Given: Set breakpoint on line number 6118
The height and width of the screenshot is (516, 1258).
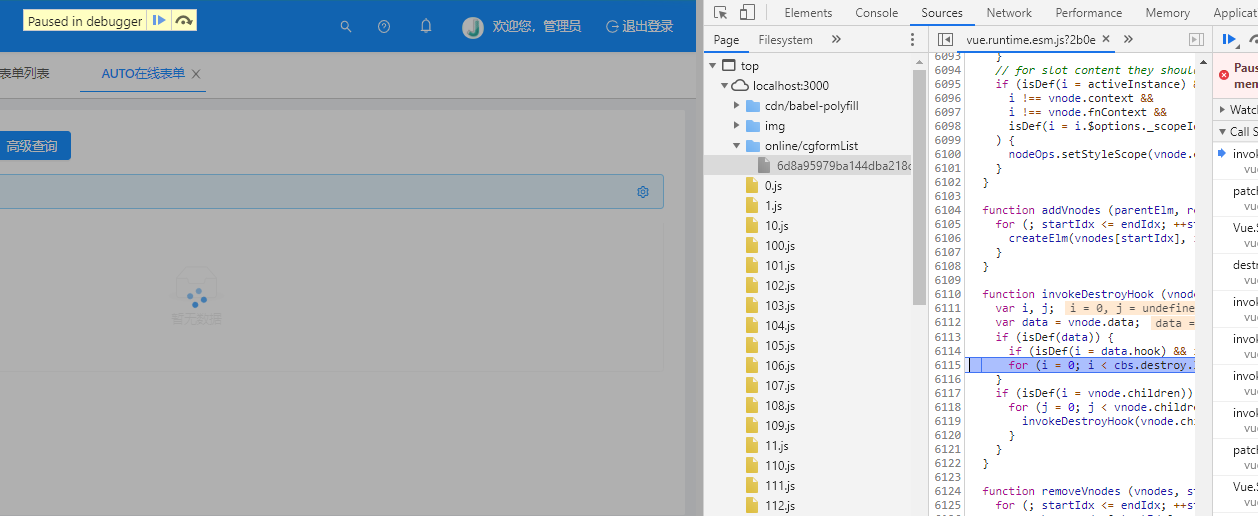Looking at the screenshot, I should pos(947,407).
